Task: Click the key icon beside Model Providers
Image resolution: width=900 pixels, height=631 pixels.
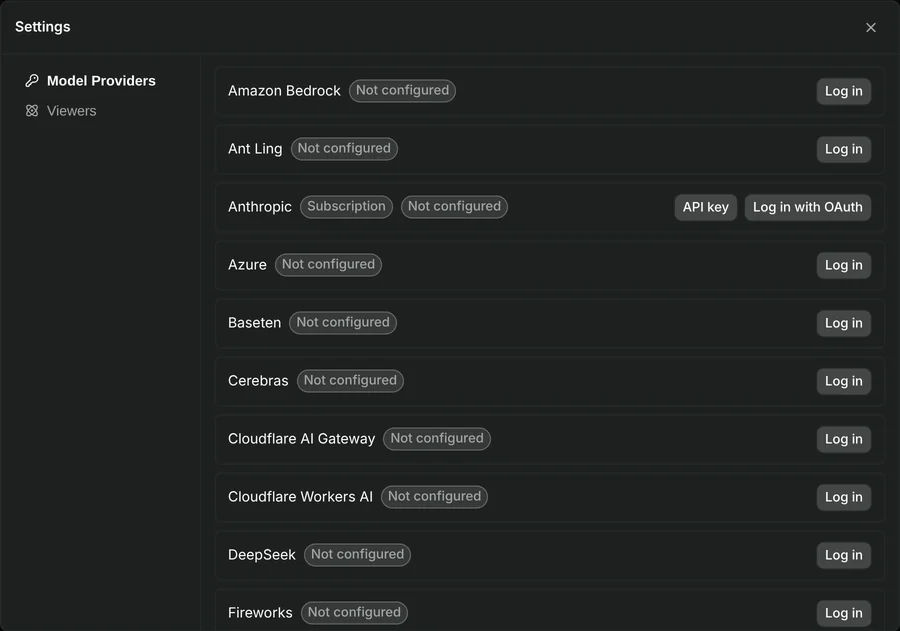Action: pyautogui.click(x=32, y=81)
